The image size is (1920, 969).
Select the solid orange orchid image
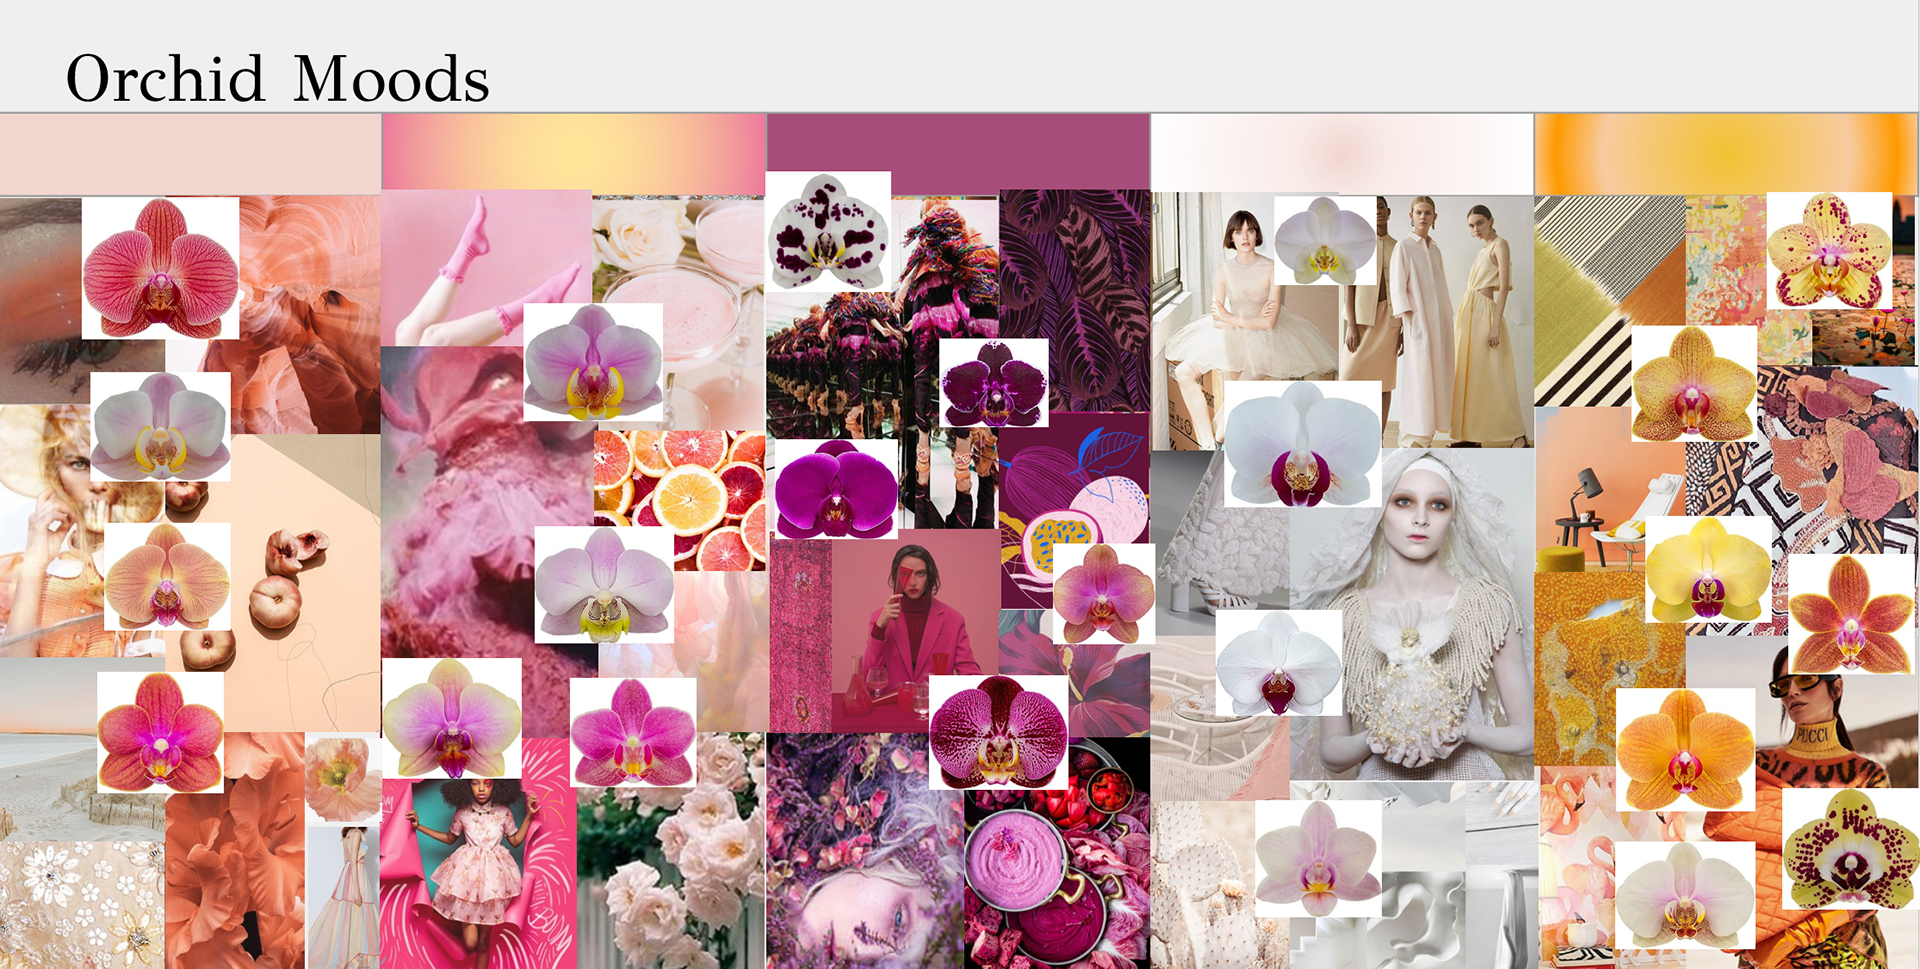(x=1685, y=749)
